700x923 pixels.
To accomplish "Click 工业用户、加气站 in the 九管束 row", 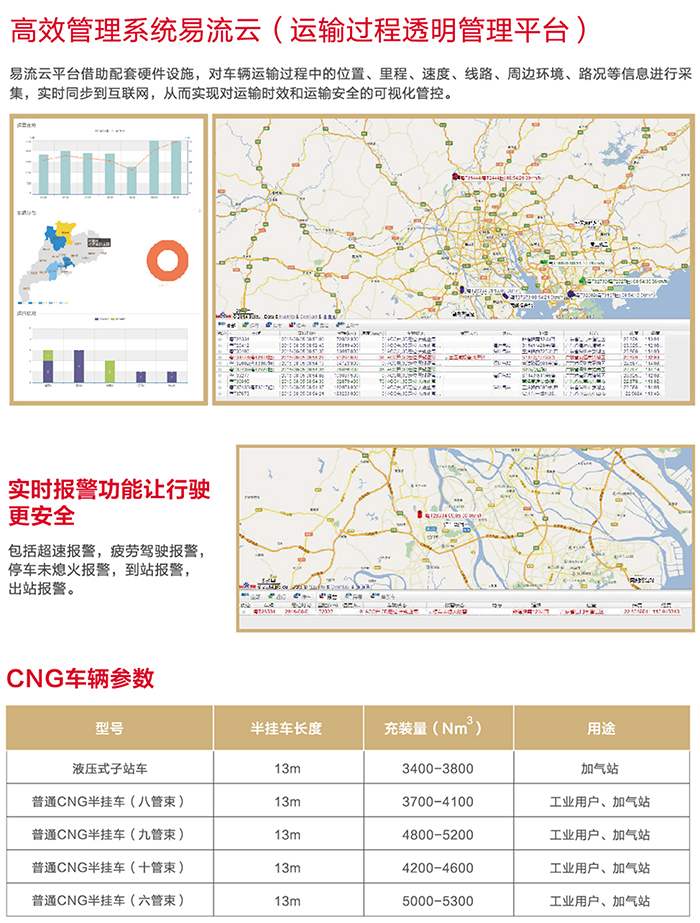I will [600, 834].
